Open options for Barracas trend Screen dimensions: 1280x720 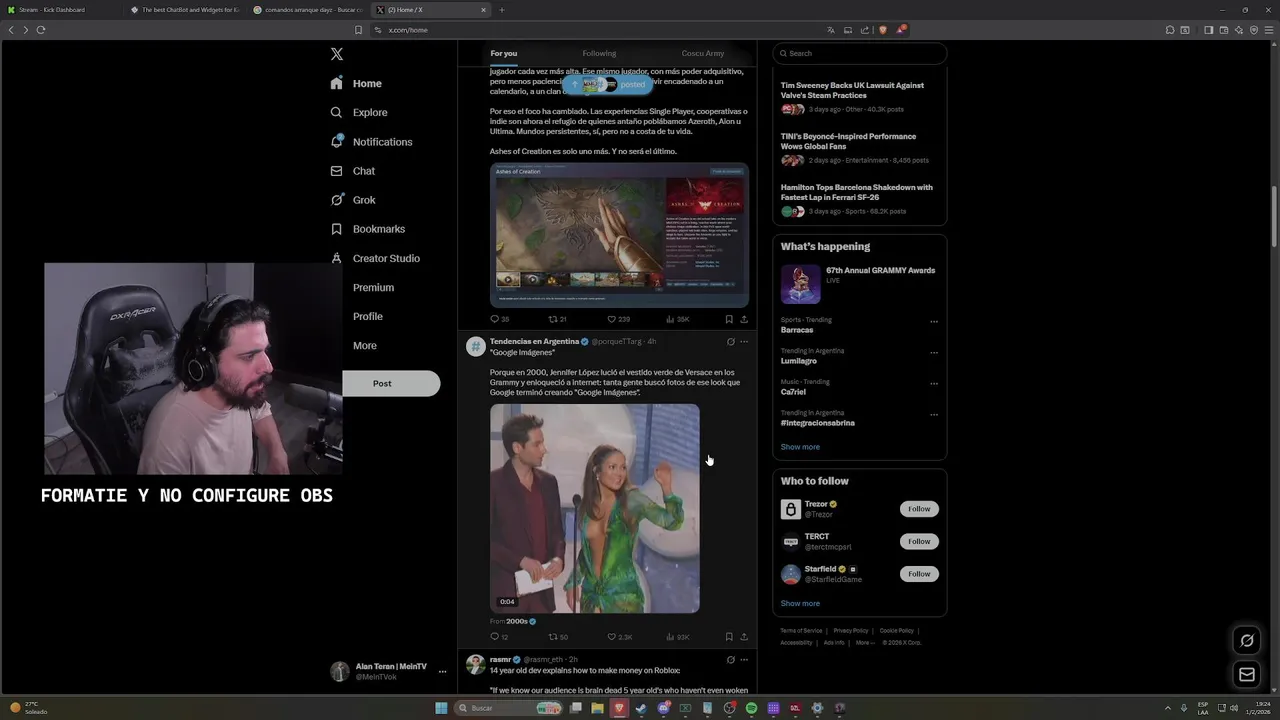click(934, 322)
